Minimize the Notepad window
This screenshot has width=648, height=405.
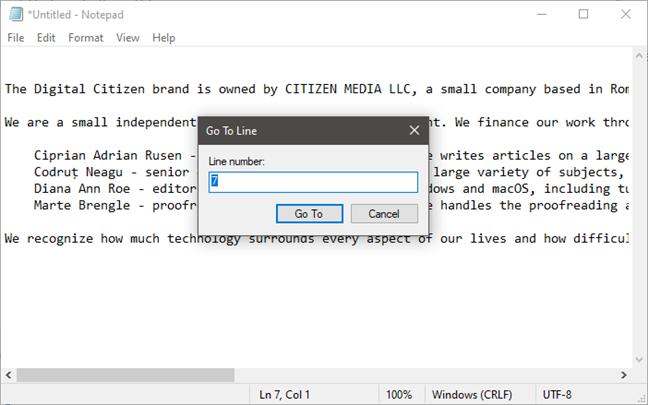pos(542,14)
